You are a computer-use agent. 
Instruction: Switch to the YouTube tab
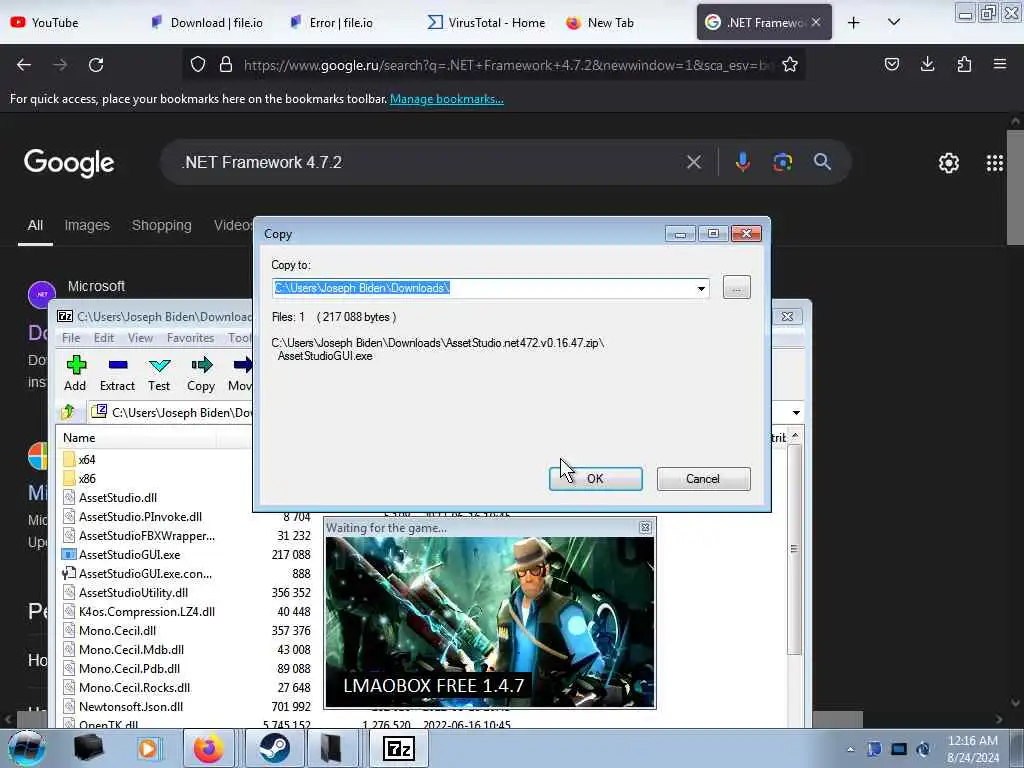click(x=44, y=23)
